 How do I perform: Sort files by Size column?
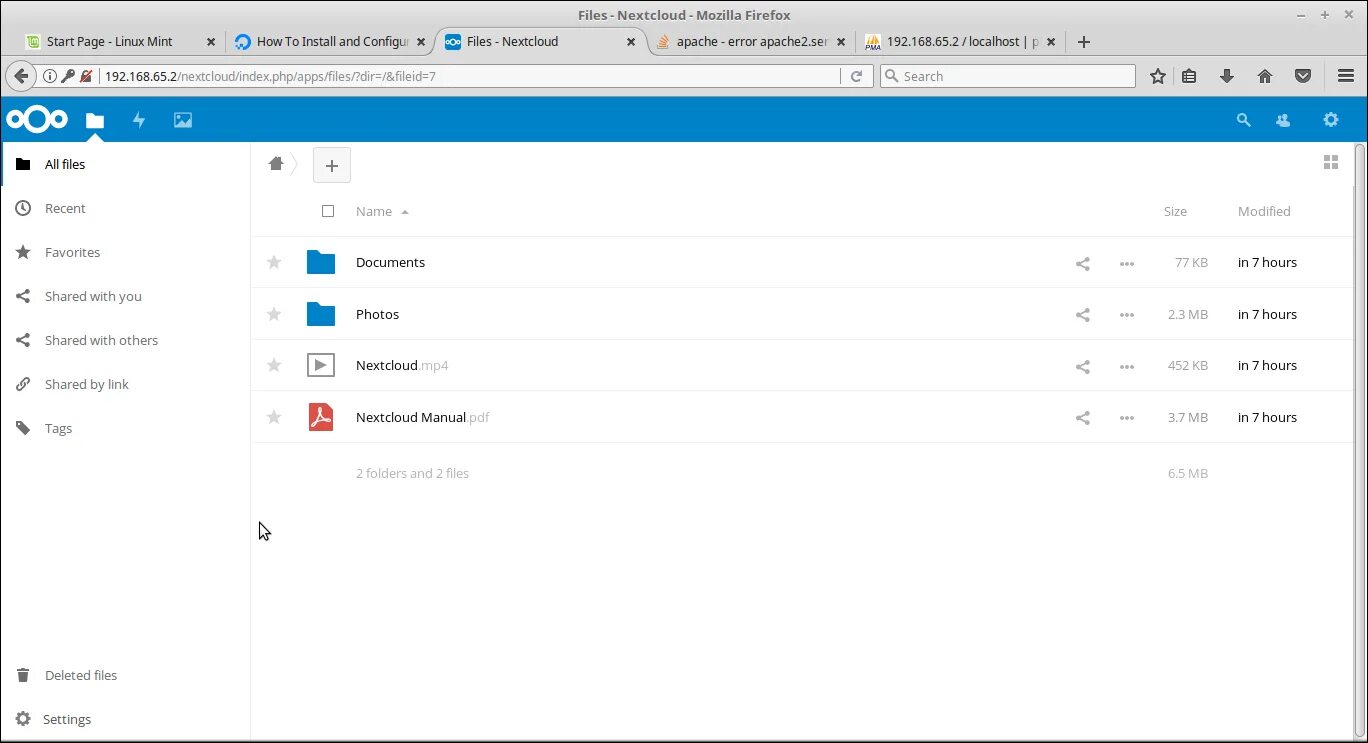pos(1175,211)
